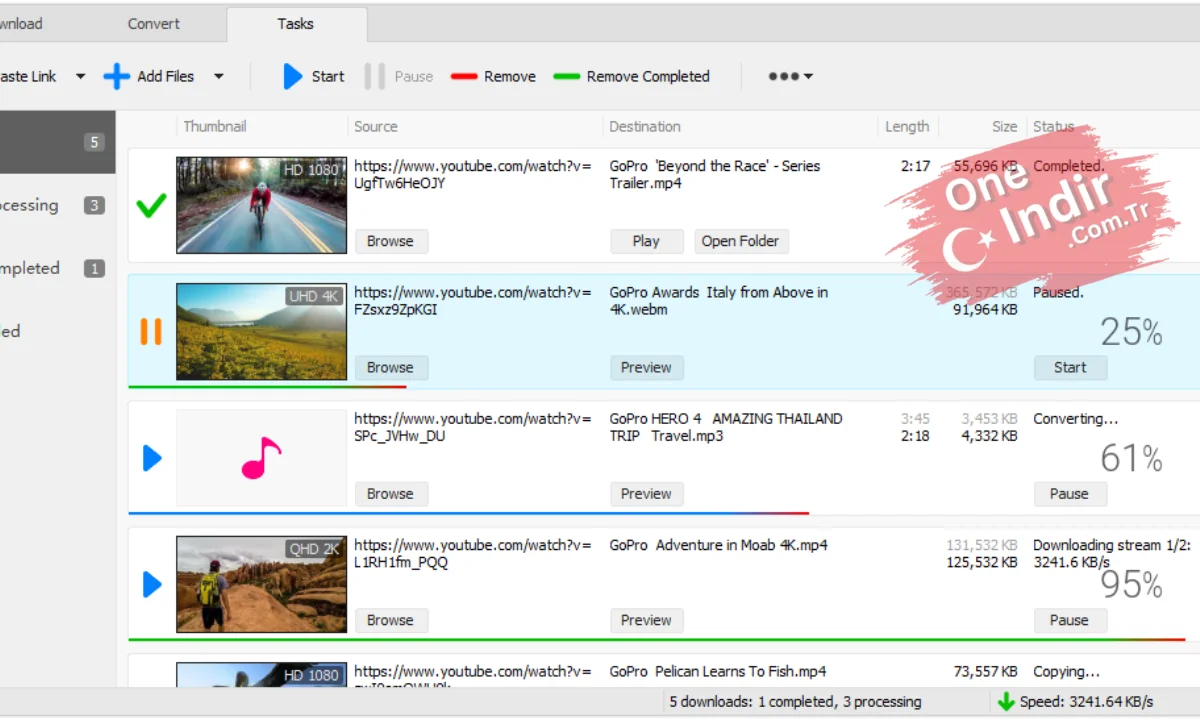This screenshot has width=1200, height=720.
Task: Click Browse for the Italy from Above task
Action: point(390,367)
